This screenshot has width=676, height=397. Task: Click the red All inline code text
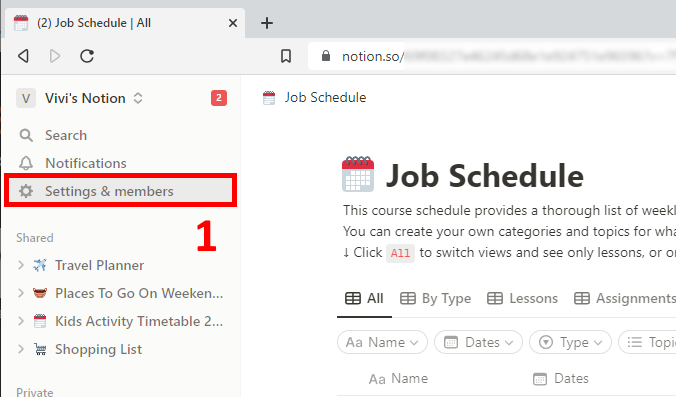coord(400,253)
